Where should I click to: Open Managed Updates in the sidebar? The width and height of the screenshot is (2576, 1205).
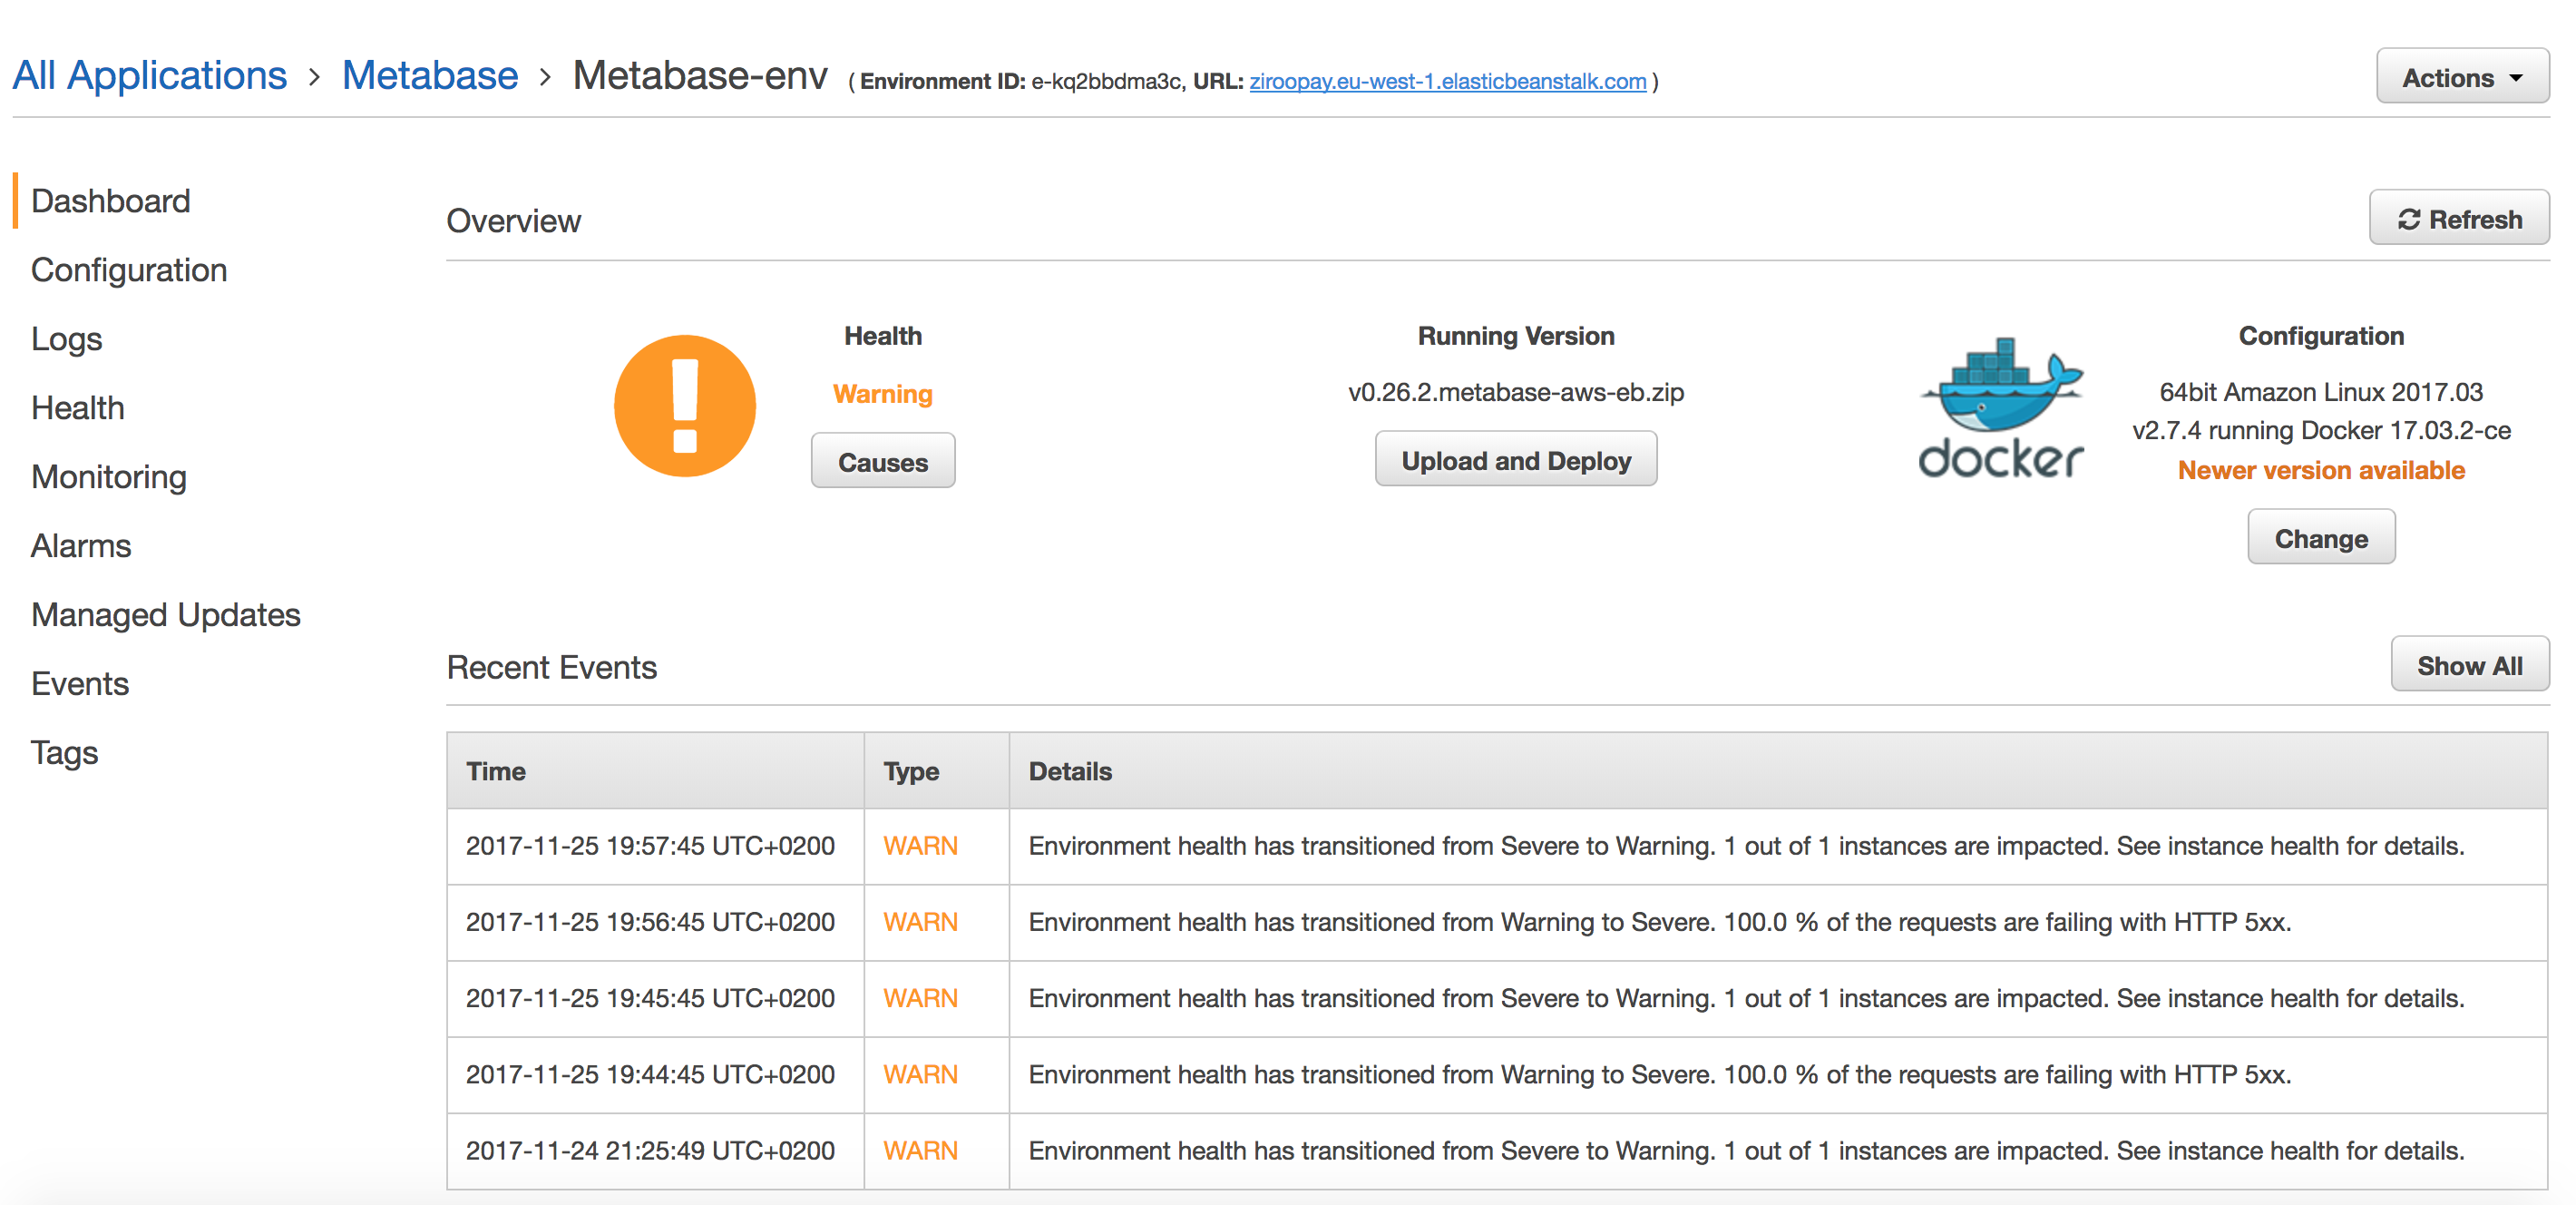pyautogui.click(x=166, y=615)
